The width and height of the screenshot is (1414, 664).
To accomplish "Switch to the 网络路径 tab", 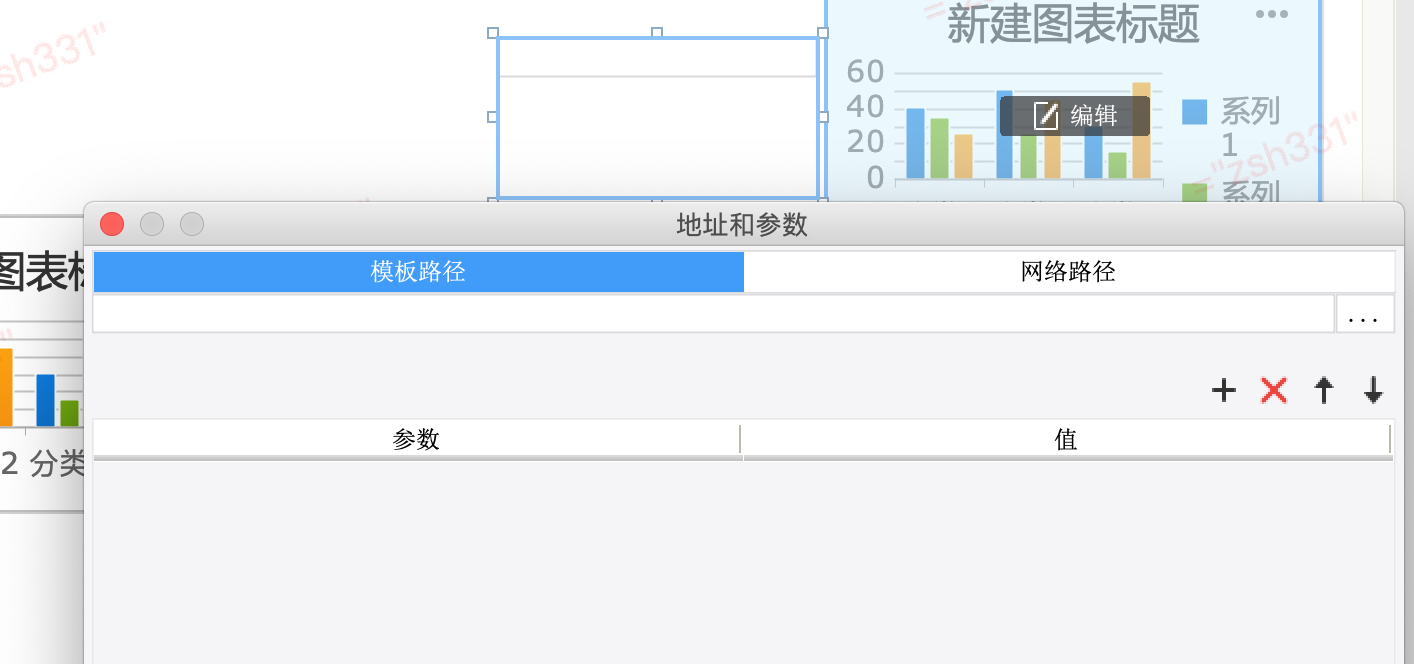I will (1069, 272).
